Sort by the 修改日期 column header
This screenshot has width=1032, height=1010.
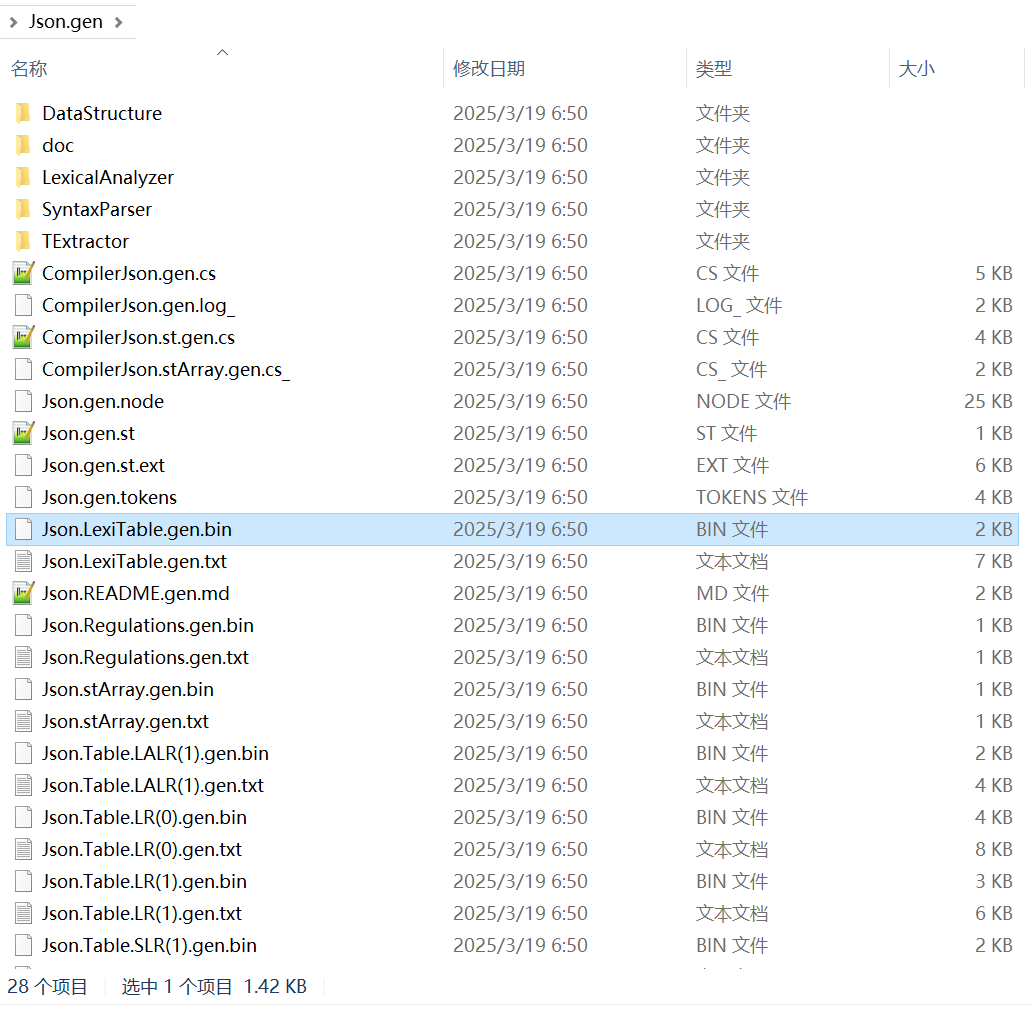tap(489, 68)
